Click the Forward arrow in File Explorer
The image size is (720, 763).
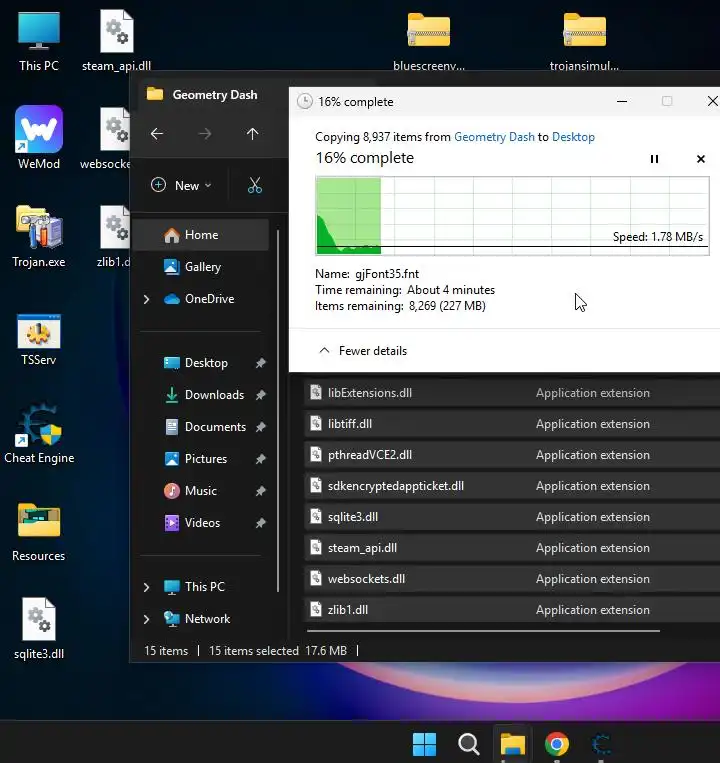pos(205,134)
